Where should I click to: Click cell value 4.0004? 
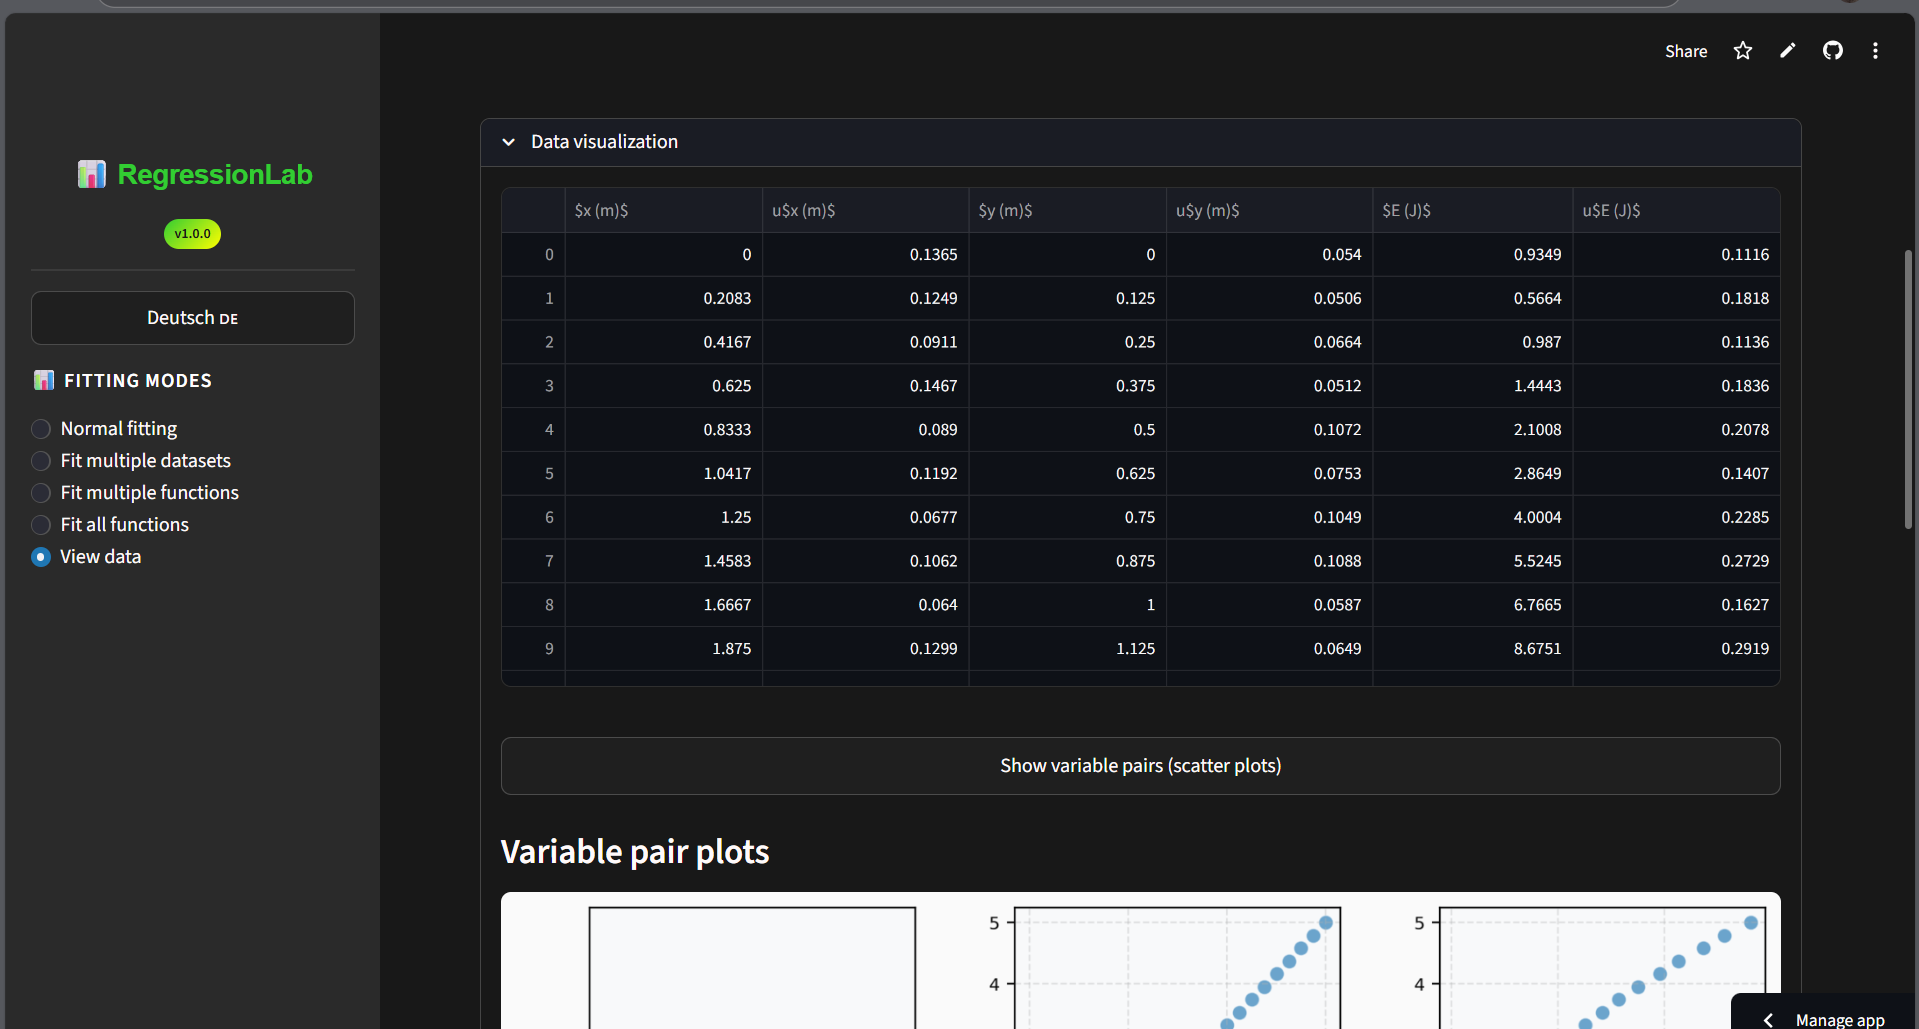tap(1473, 518)
